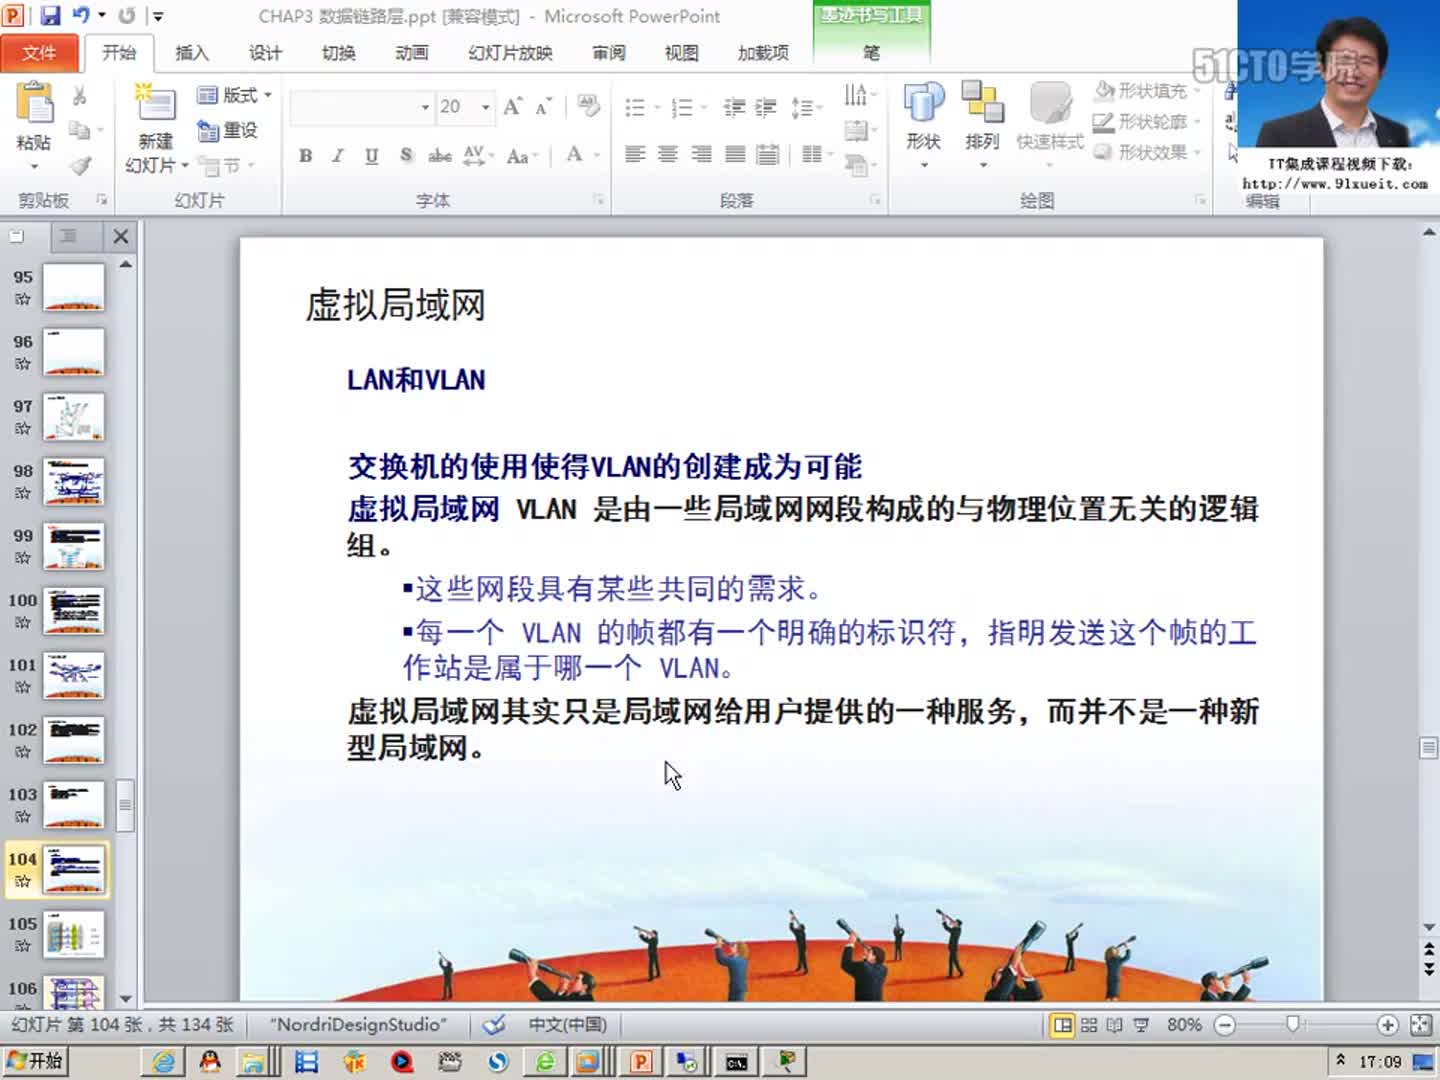The width and height of the screenshot is (1440, 1080).
Task: Open the Change Case Aa dropdown
Action: 522,156
